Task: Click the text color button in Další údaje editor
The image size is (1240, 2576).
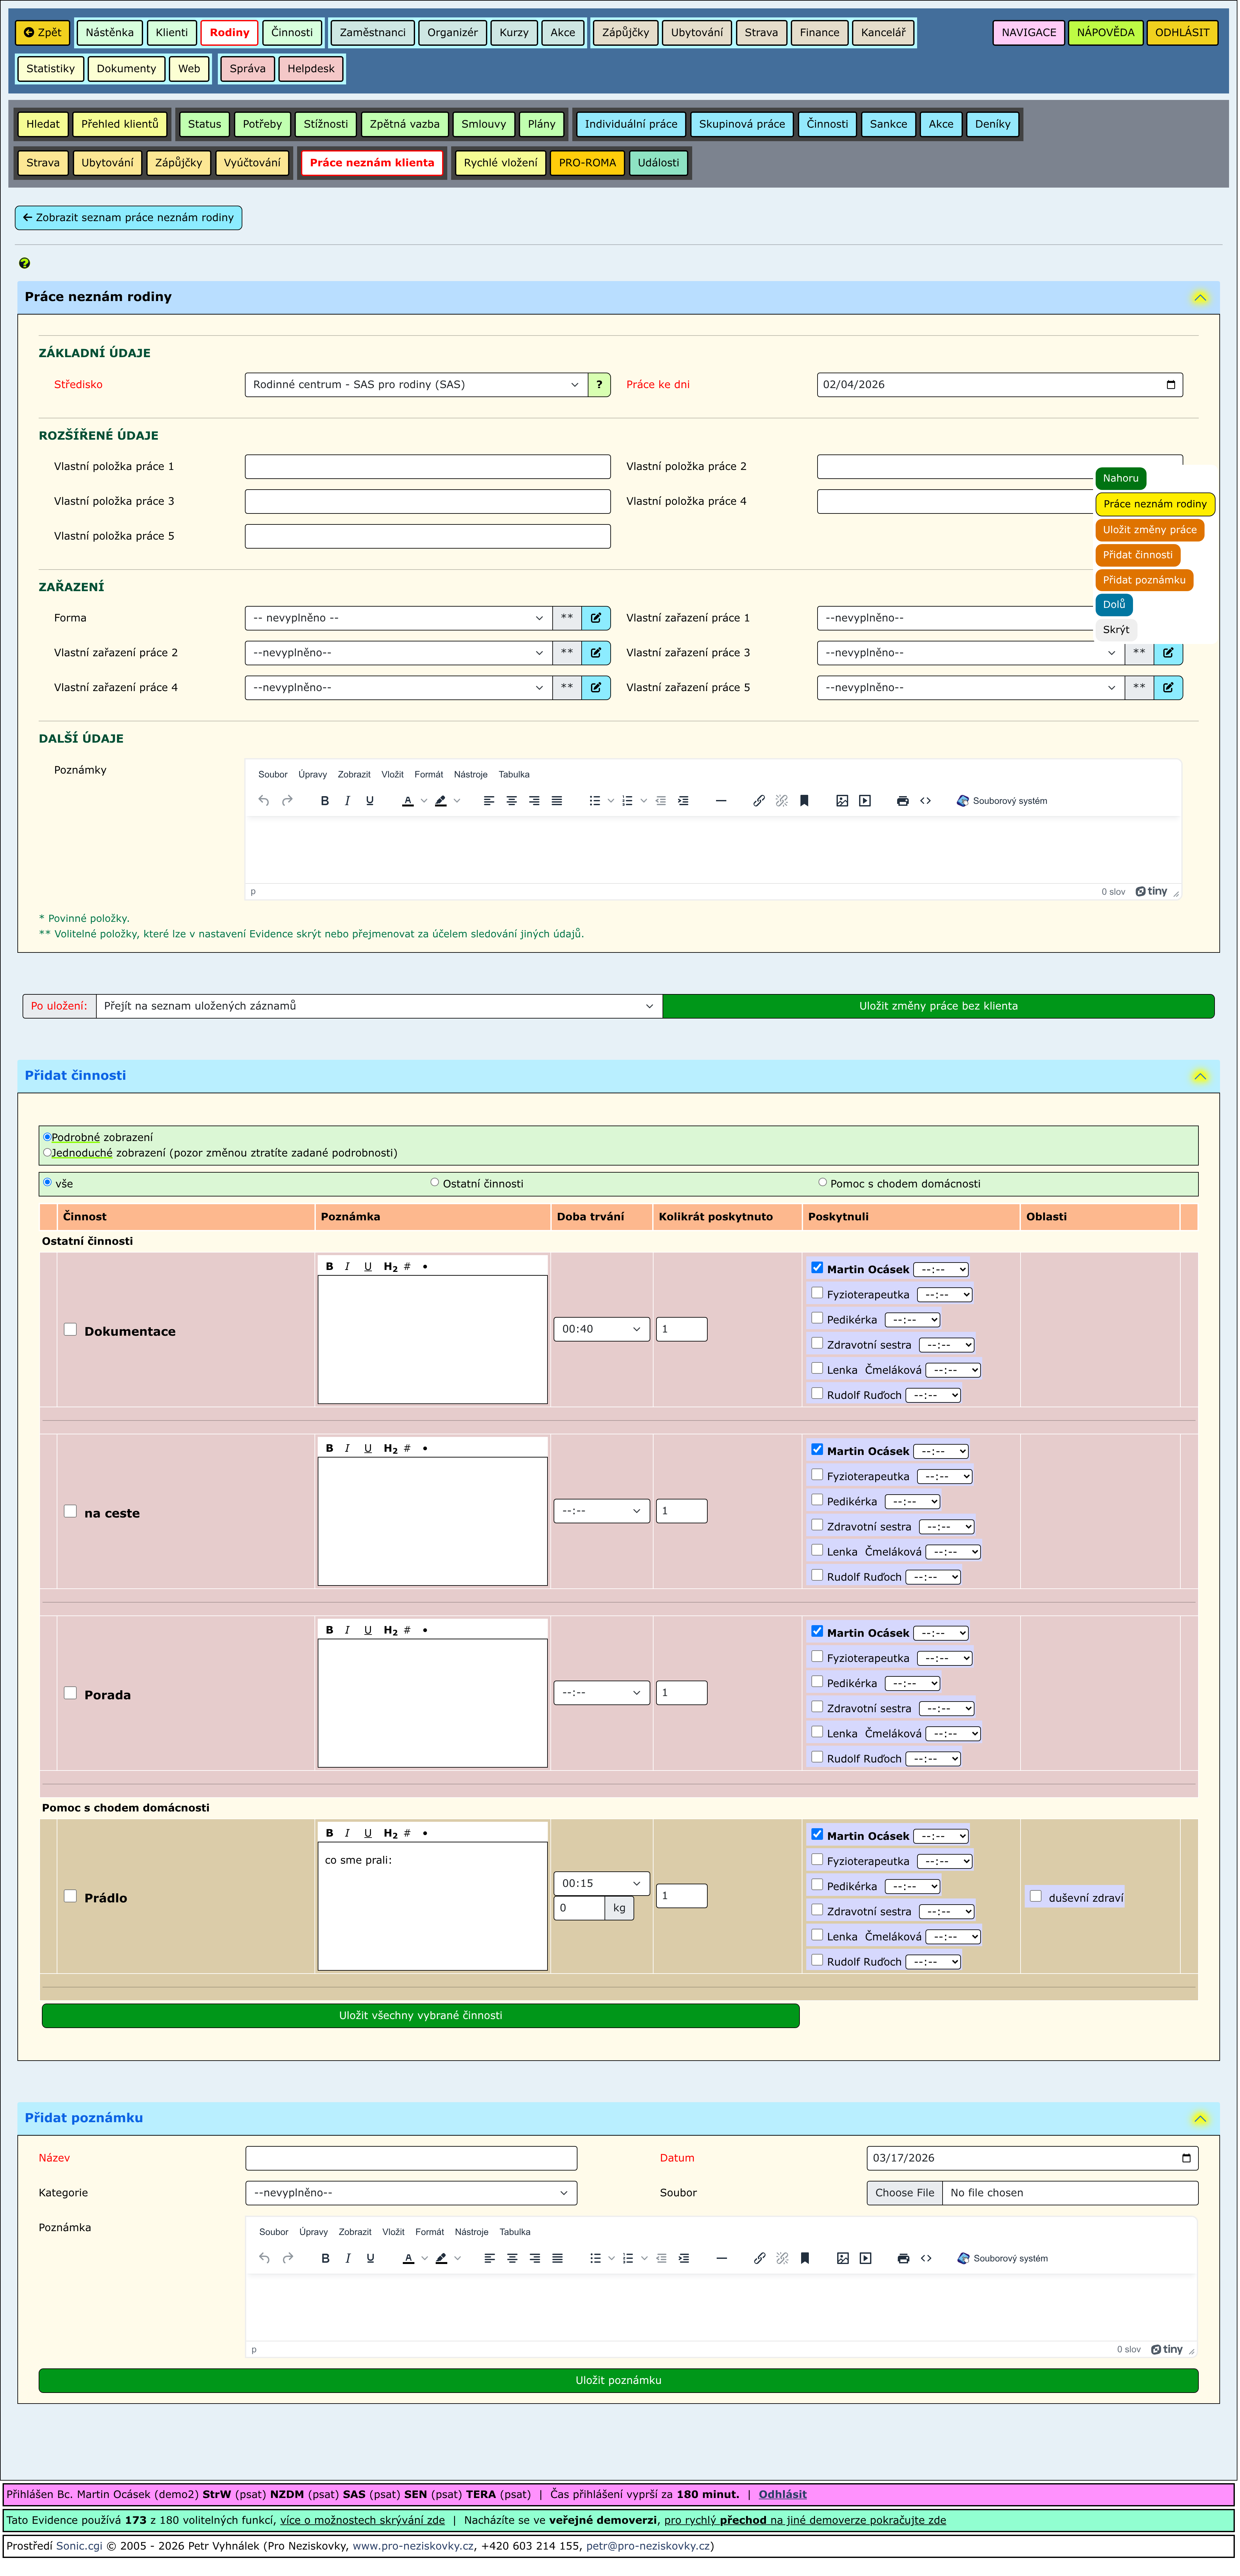Action: point(407,801)
